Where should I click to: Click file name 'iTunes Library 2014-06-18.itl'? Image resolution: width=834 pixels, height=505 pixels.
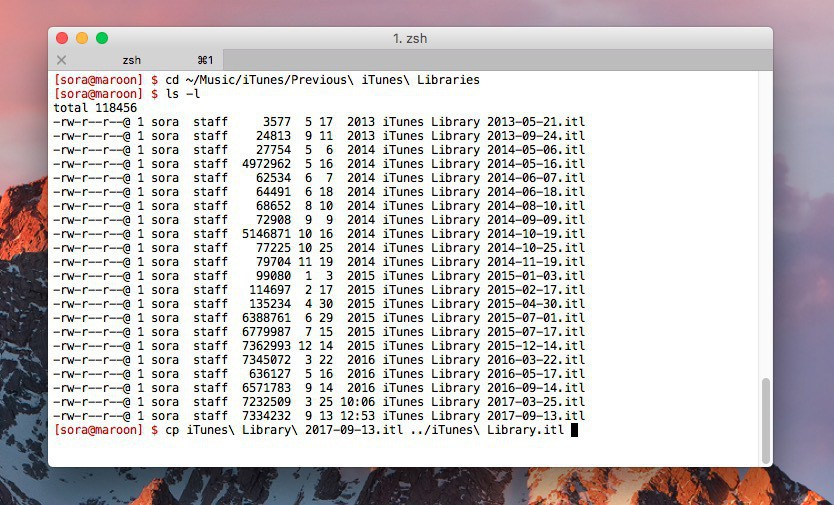click(483, 192)
